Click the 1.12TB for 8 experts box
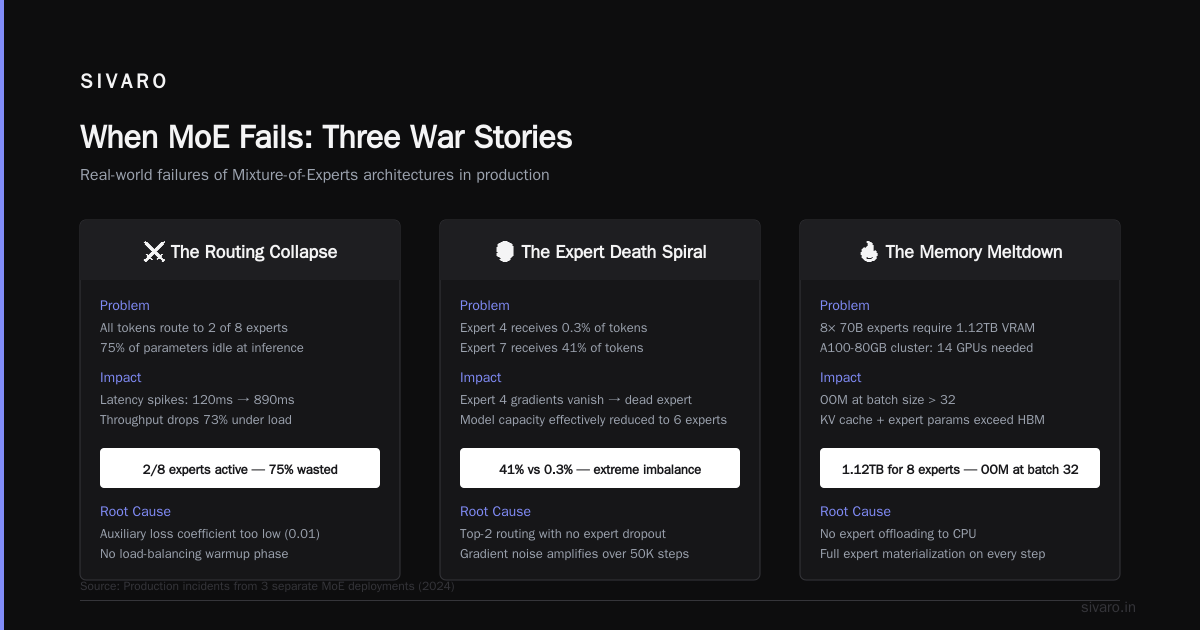 pos(960,468)
